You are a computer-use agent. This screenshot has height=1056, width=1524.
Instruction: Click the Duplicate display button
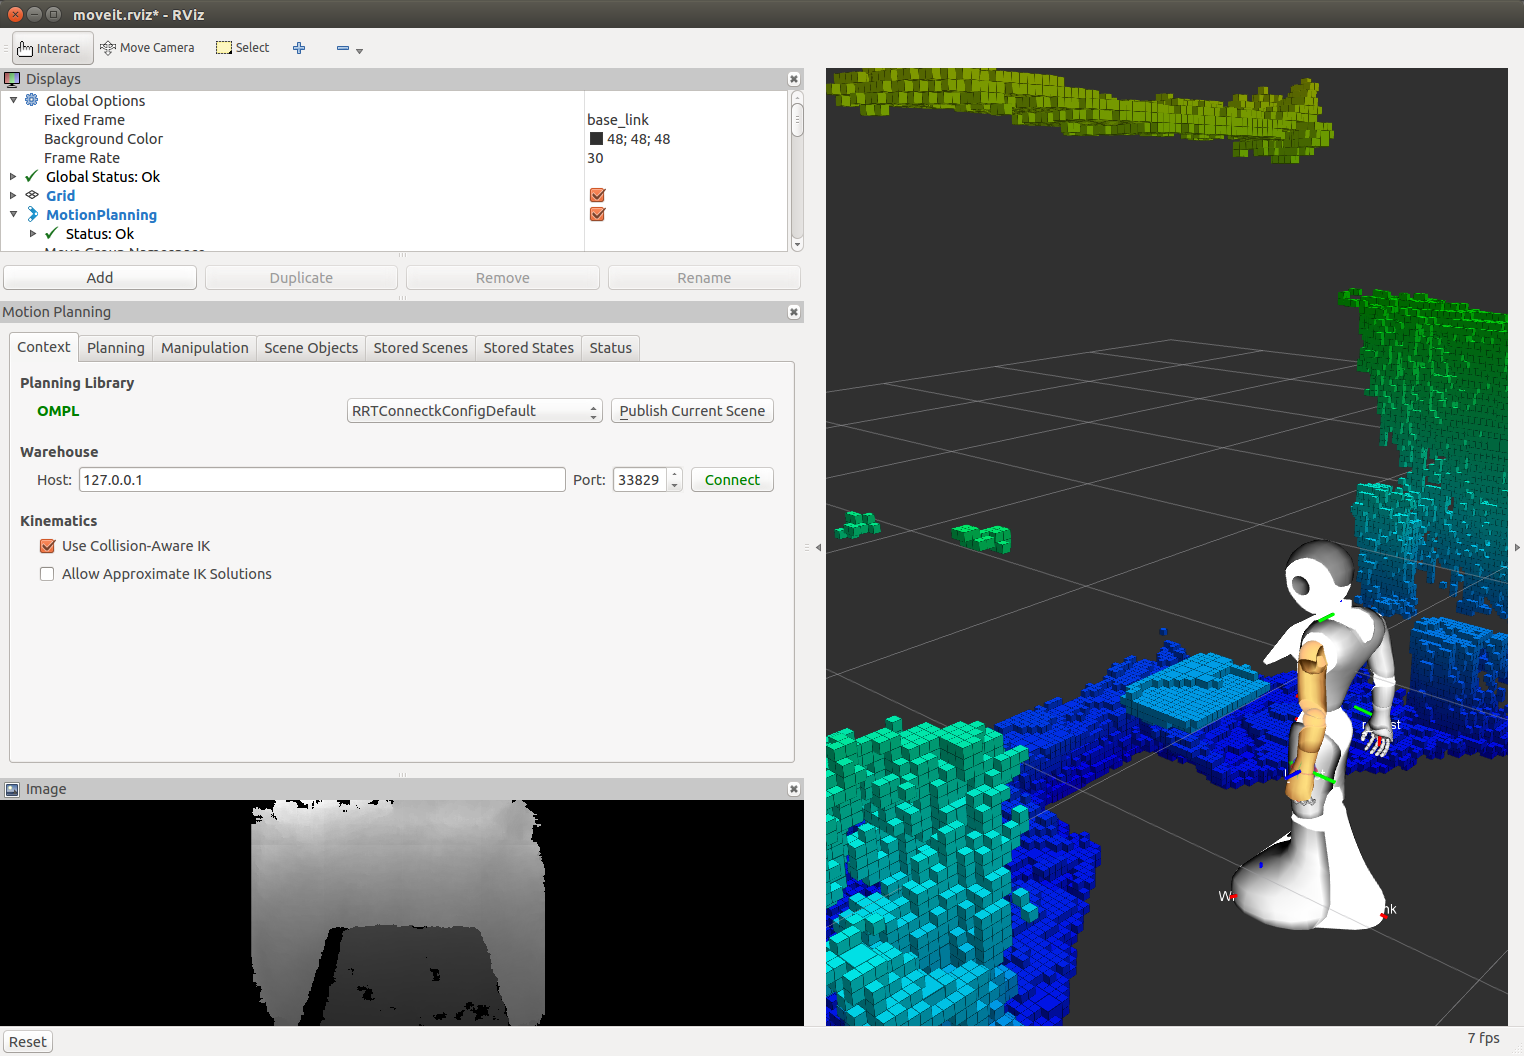point(301,278)
